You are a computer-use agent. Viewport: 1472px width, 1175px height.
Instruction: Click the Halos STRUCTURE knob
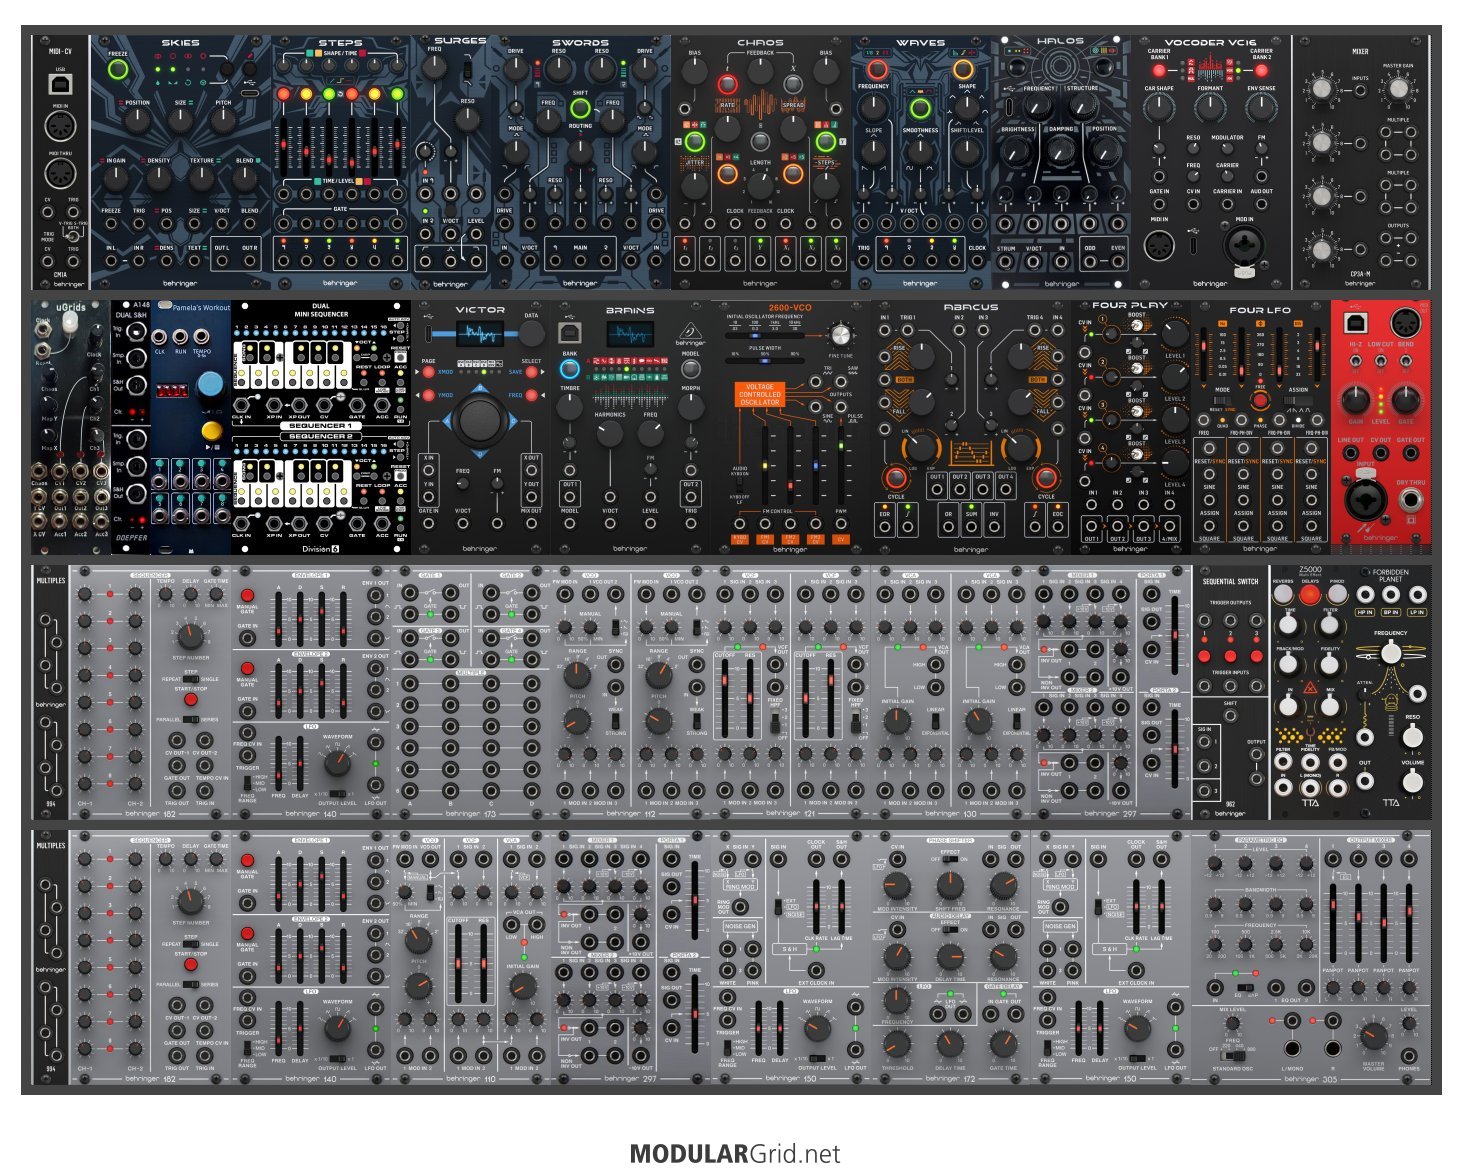(x=1082, y=107)
